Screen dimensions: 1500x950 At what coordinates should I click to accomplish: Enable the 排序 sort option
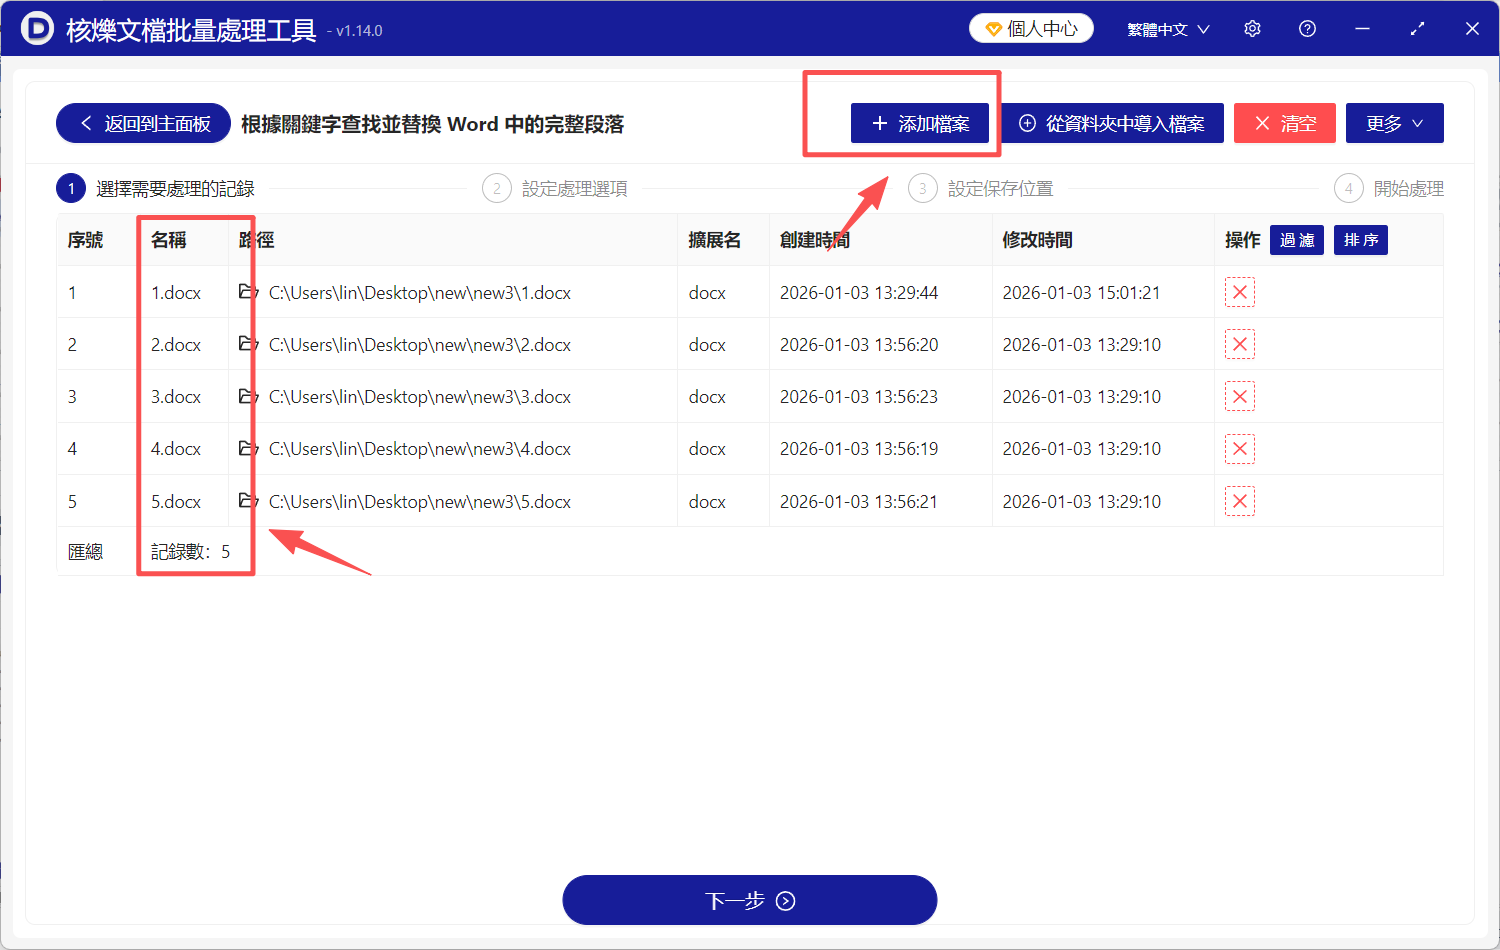pyautogui.click(x=1360, y=239)
